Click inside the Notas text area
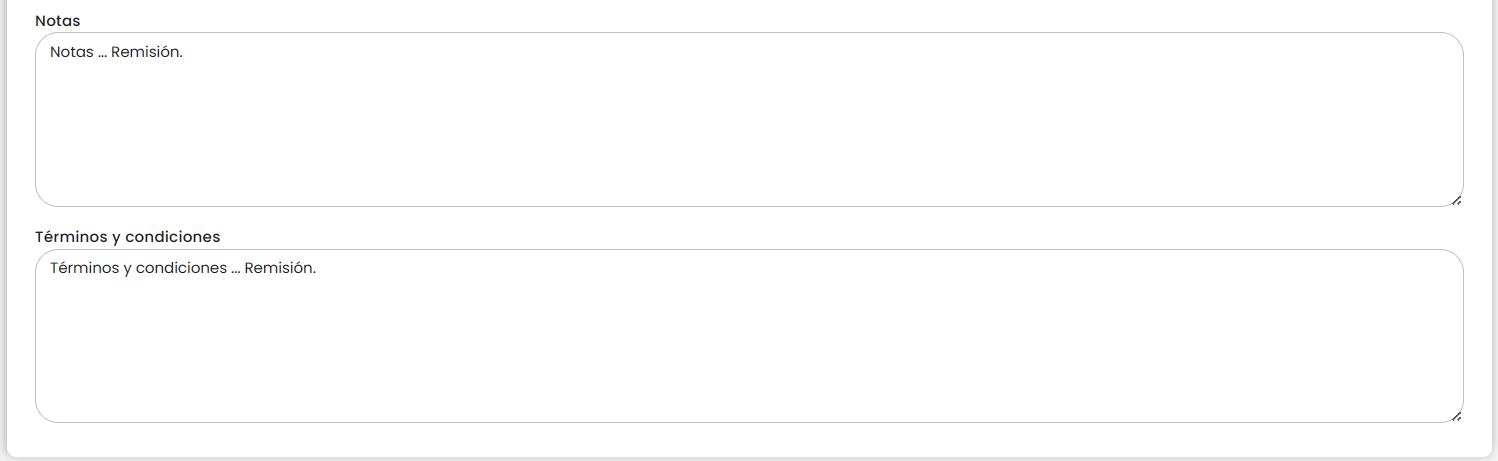The width and height of the screenshot is (1498, 461). [749, 120]
